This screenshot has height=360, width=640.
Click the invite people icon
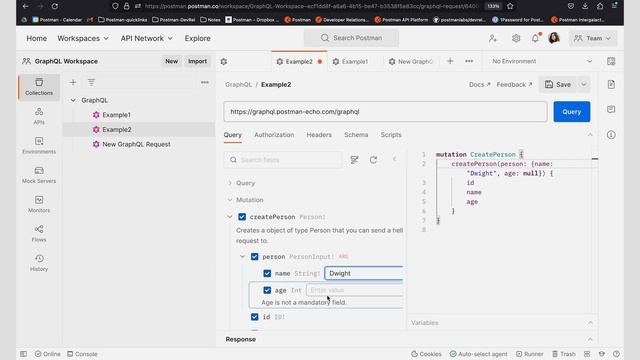(x=493, y=38)
